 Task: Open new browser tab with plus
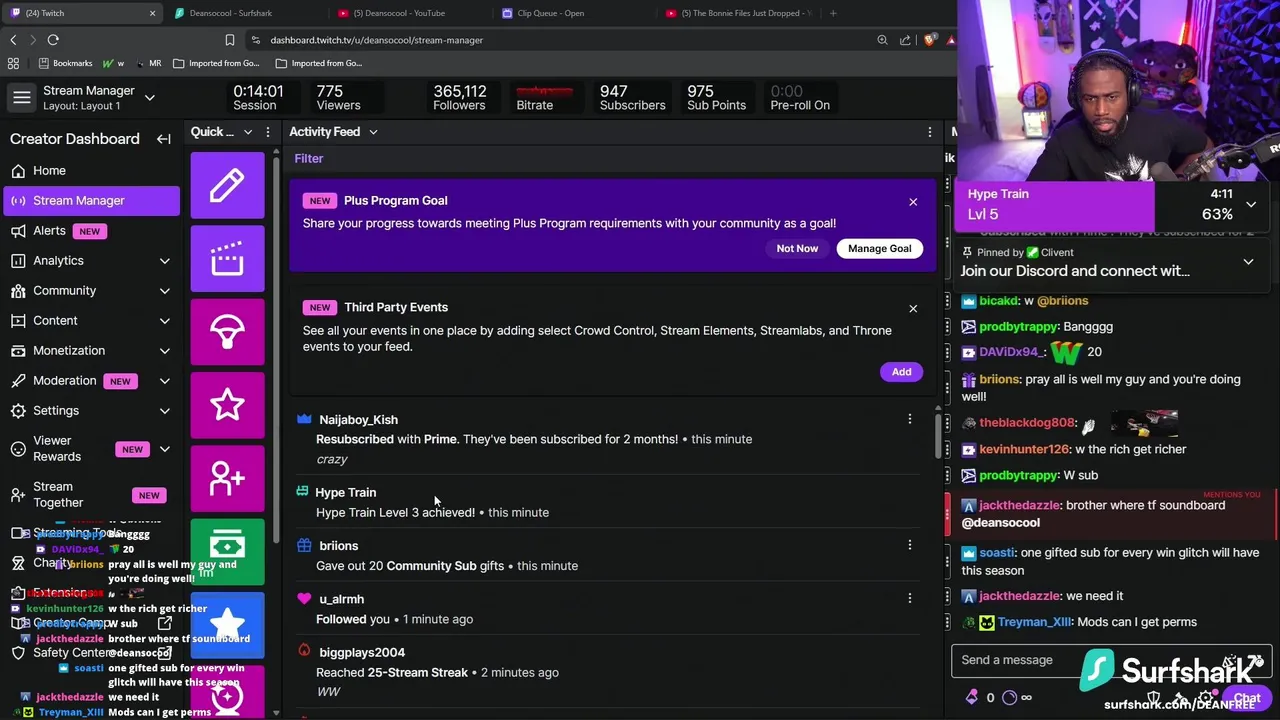pos(833,13)
